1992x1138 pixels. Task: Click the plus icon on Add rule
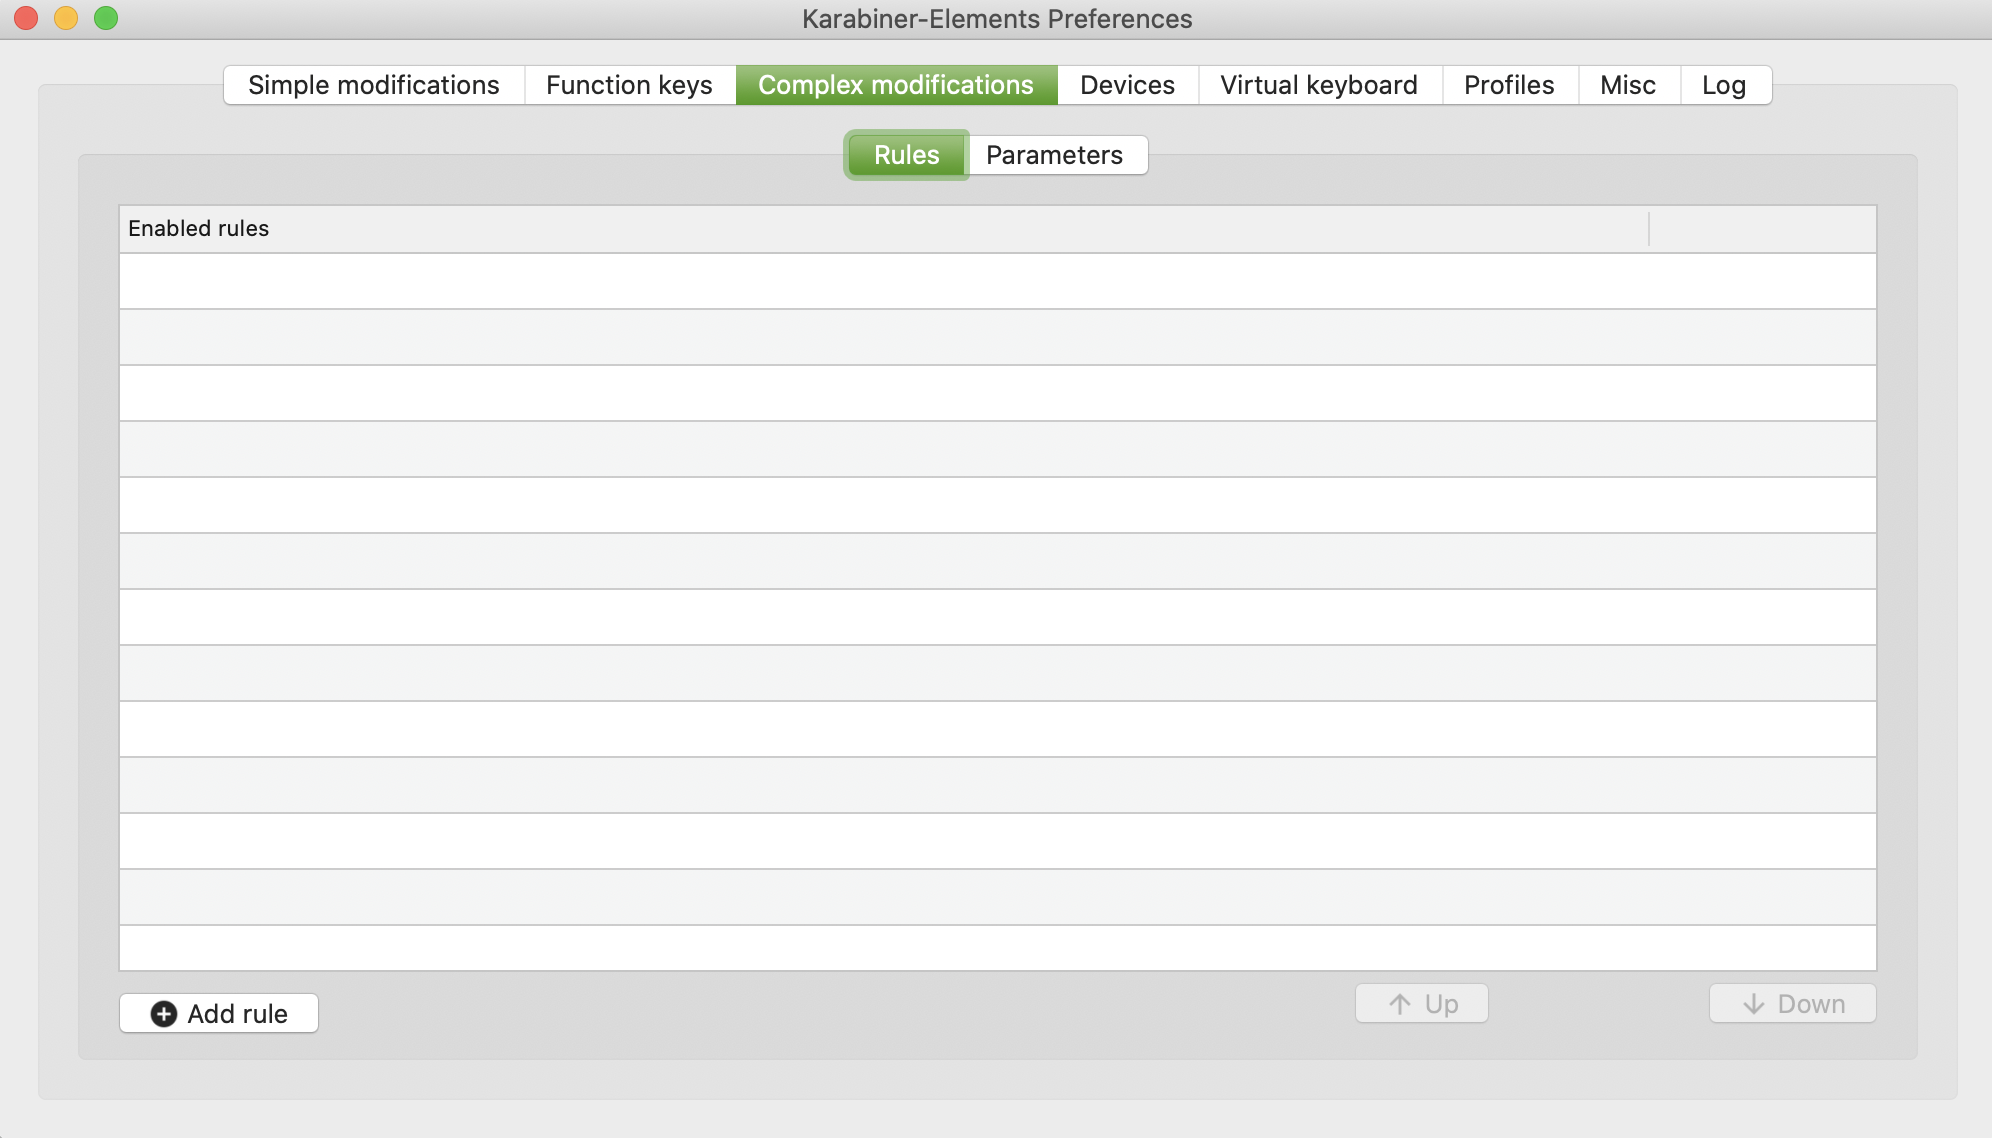(x=164, y=1013)
